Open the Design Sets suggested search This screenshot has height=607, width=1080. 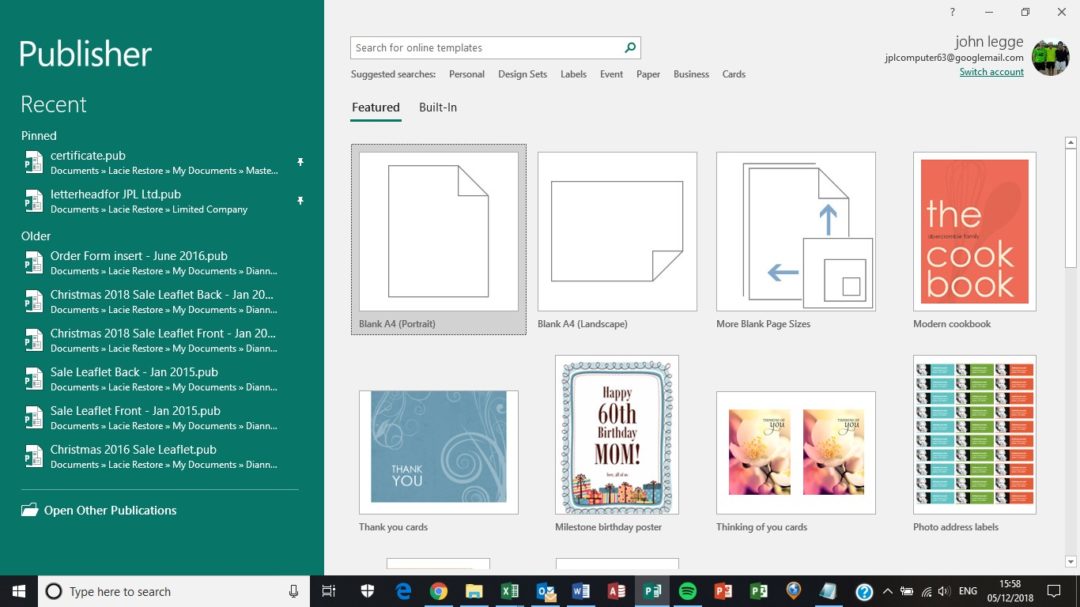click(522, 74)
